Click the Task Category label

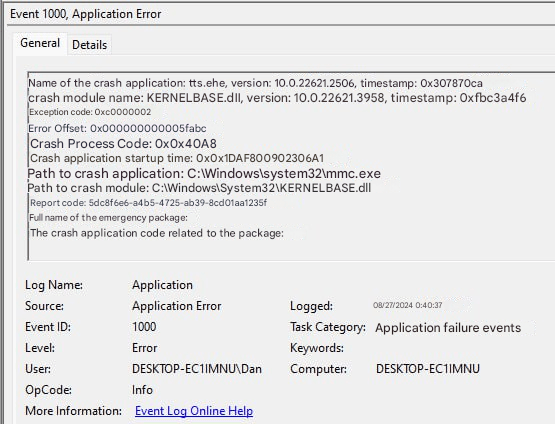tap(328, 327)
